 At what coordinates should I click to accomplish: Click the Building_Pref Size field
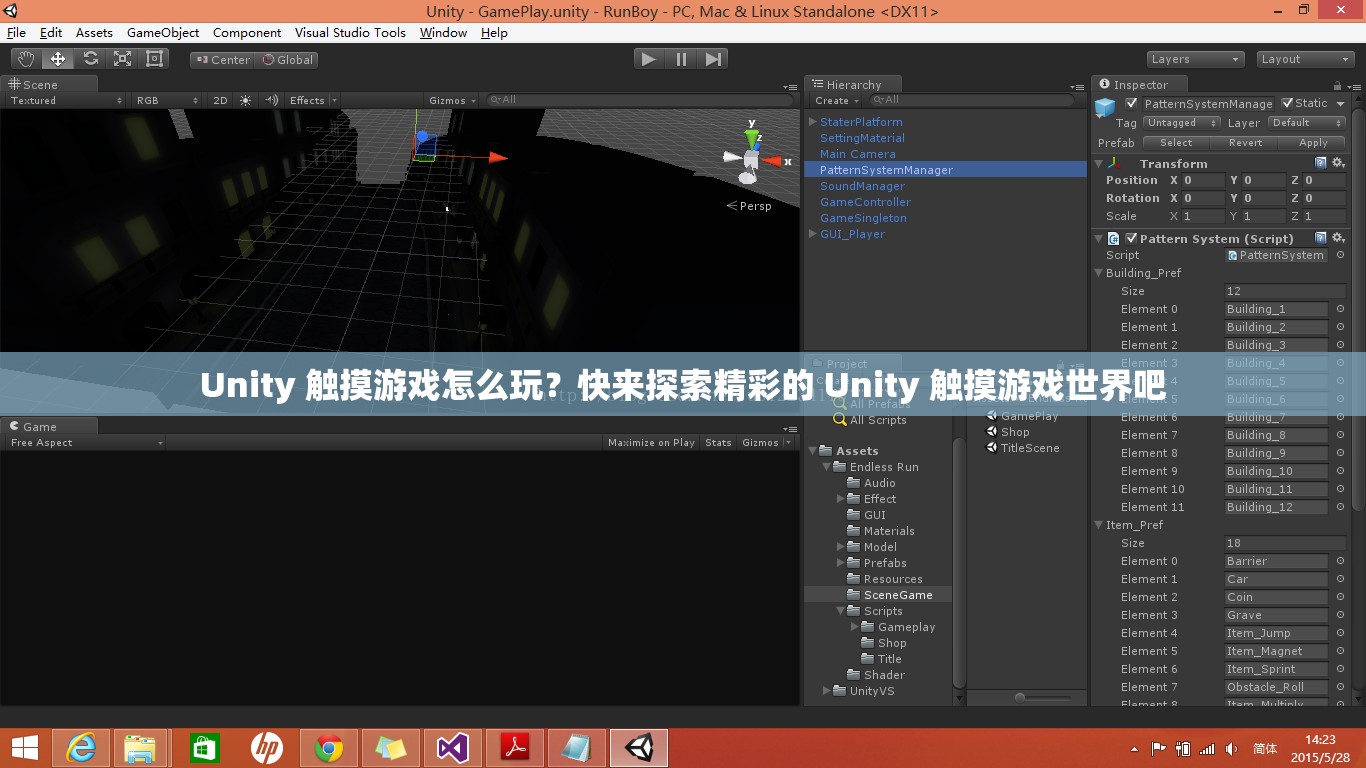(x=1286, y=291)
